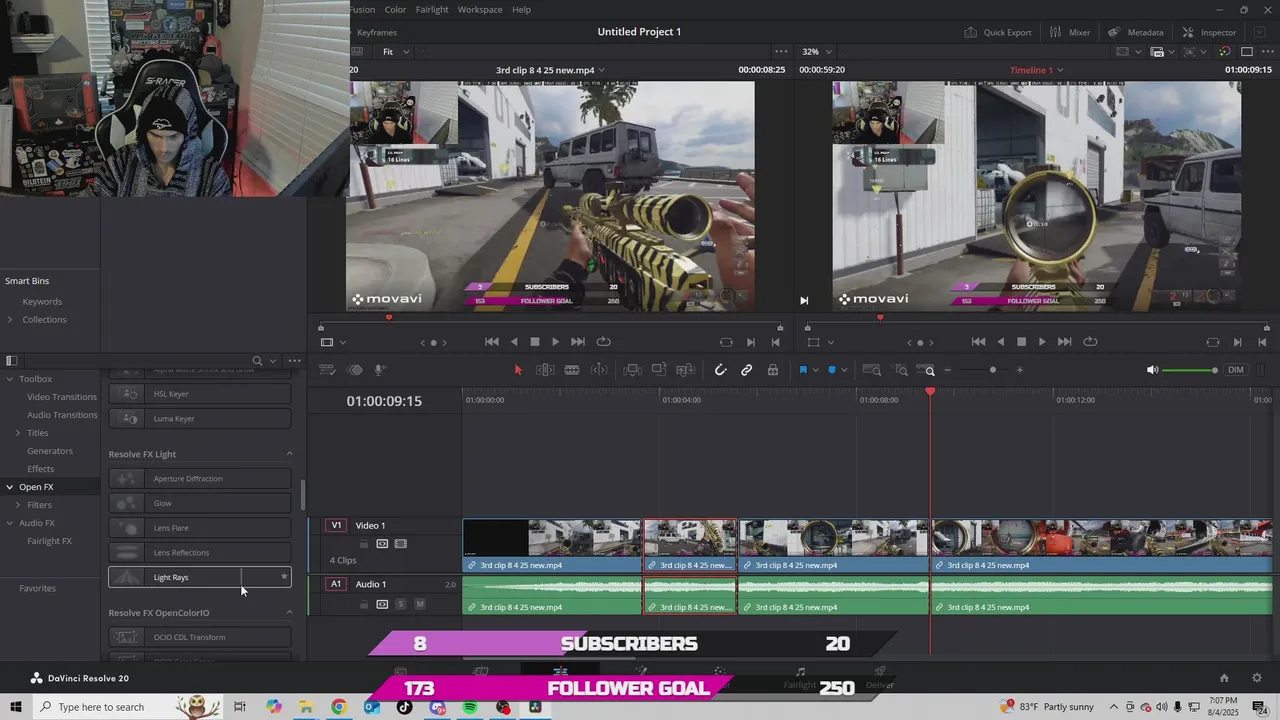
Task: Open the Mixer panel
Action: tap(1070, 32)
